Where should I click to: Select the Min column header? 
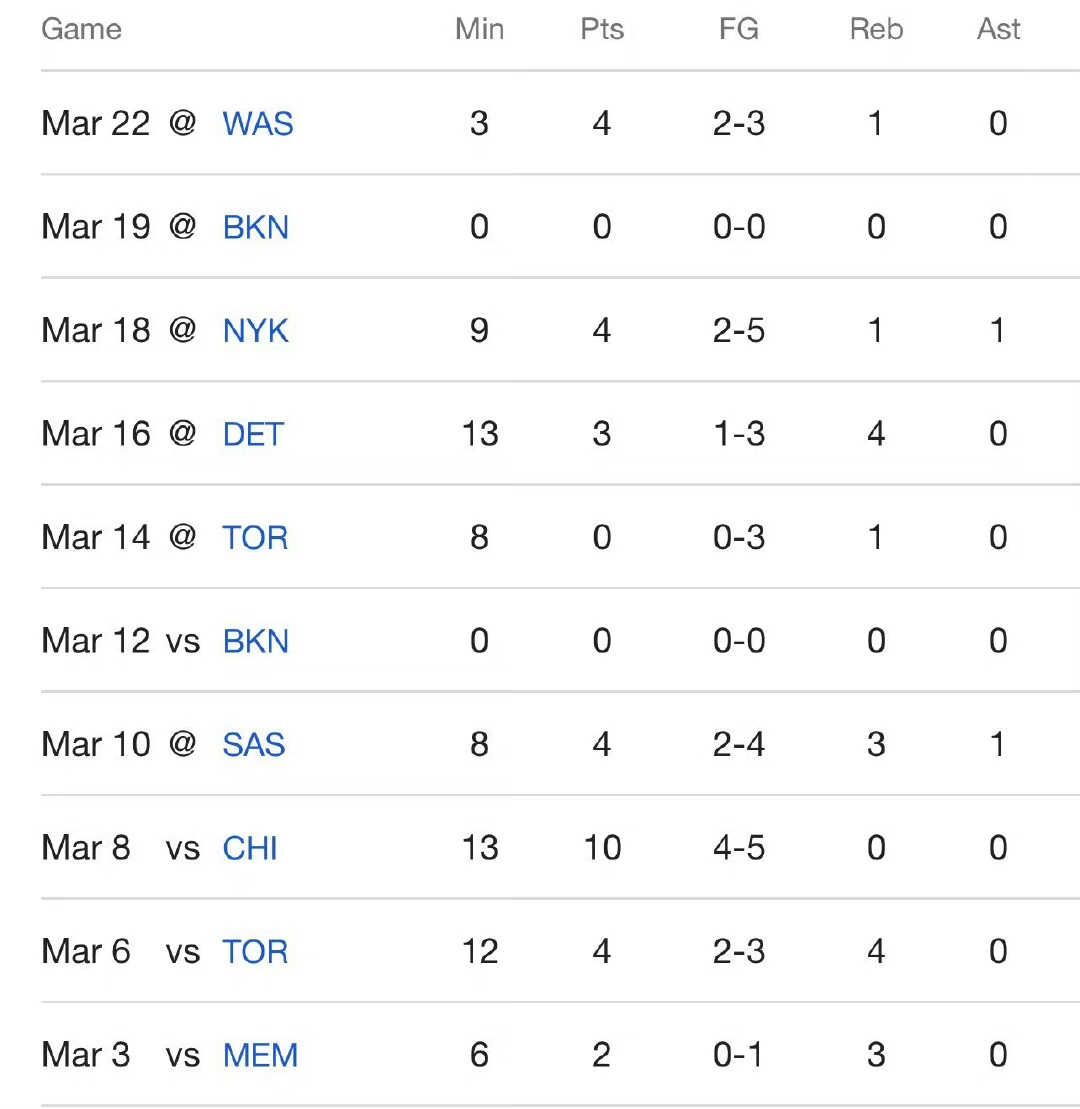[480, 30]
